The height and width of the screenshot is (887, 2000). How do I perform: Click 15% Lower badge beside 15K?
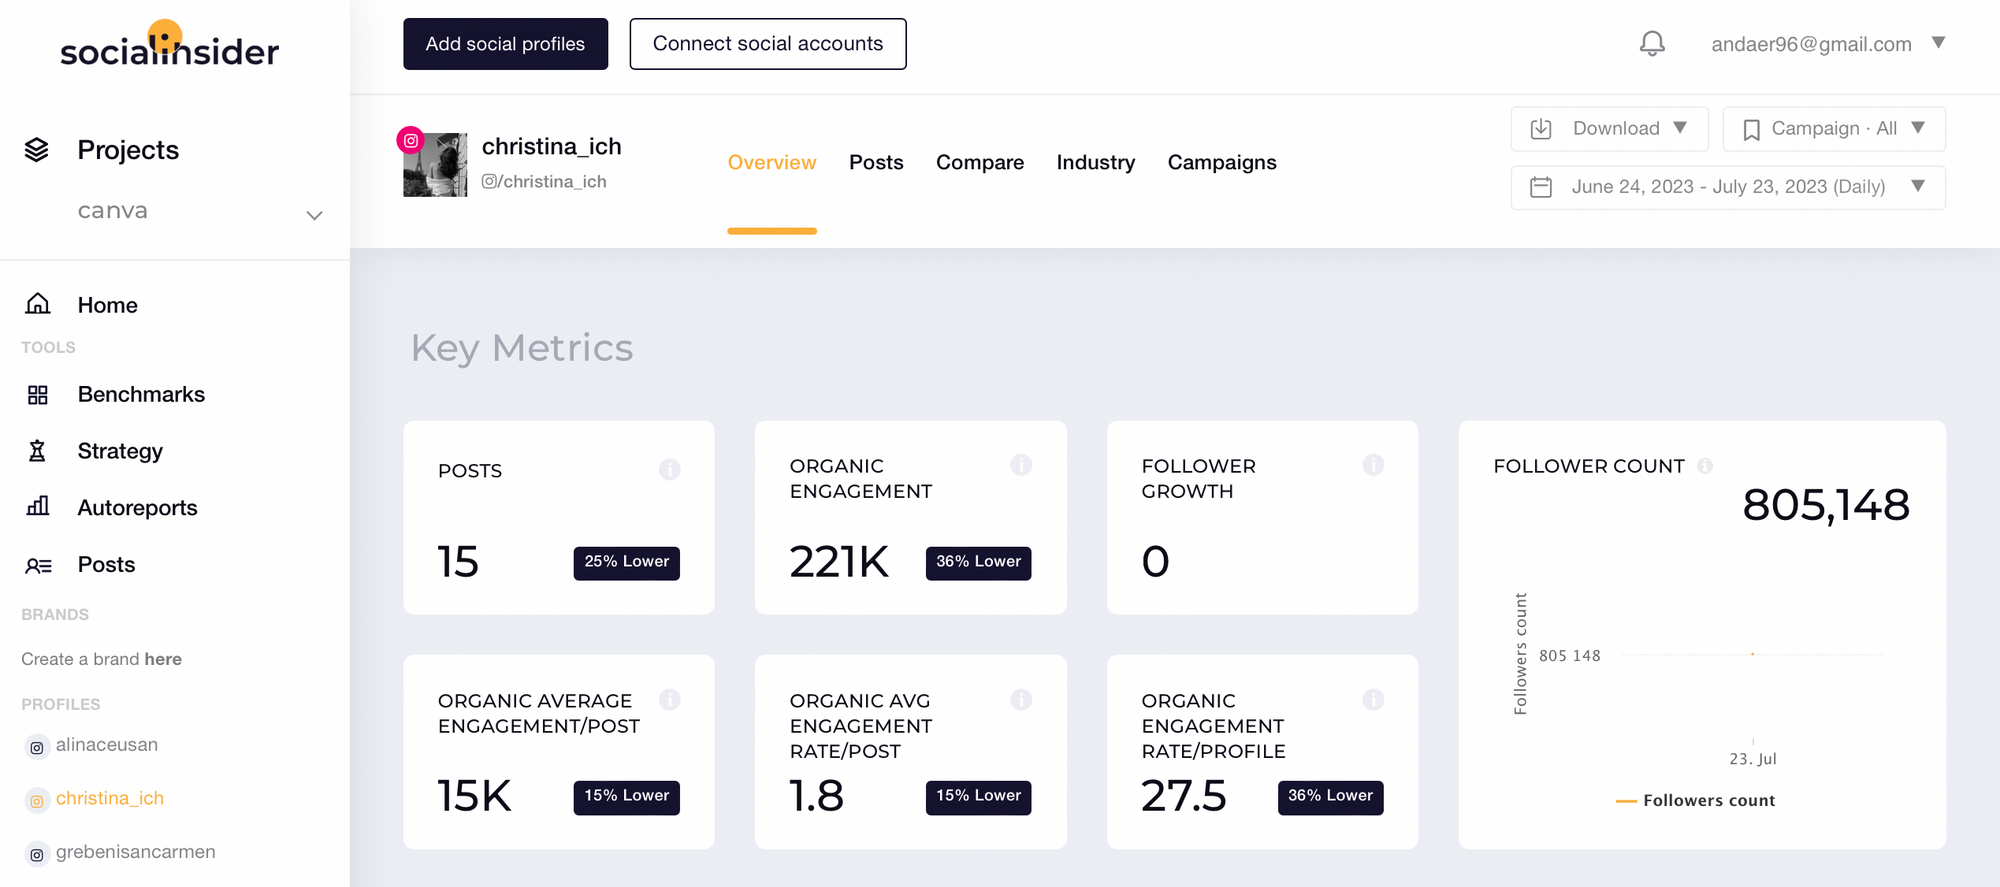point(627,796)
